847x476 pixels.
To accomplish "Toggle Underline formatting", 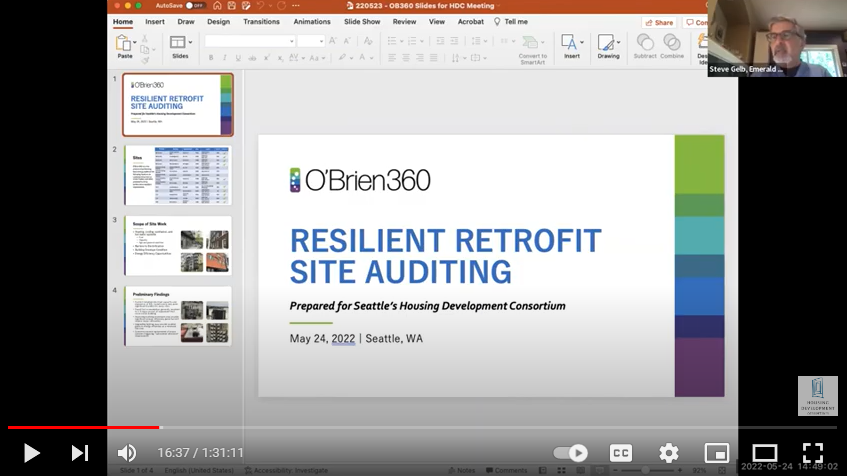I will tap(238, 58).
